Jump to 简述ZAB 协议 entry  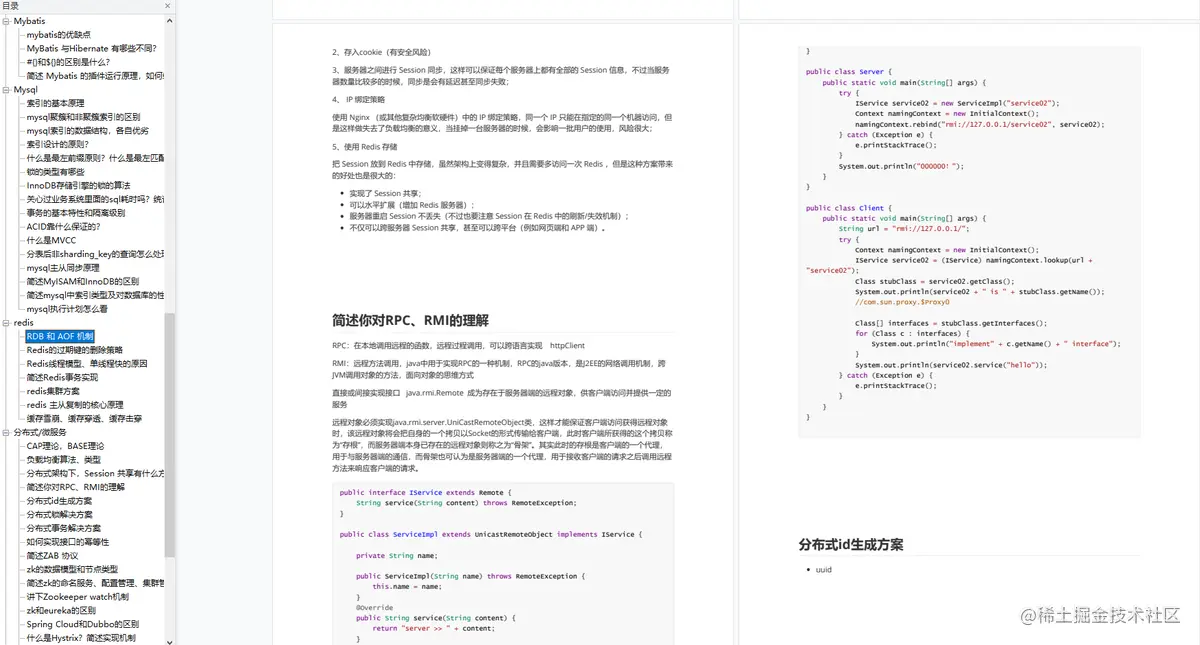(52, 556)
